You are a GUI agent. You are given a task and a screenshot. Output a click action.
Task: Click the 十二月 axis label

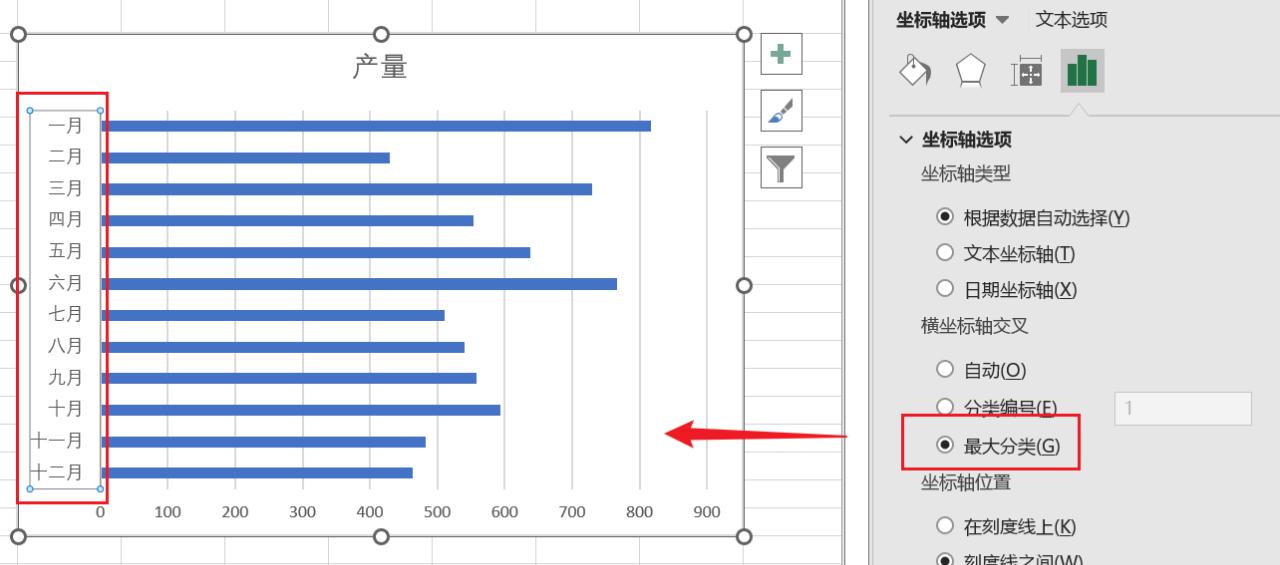(x=56, y=472)
